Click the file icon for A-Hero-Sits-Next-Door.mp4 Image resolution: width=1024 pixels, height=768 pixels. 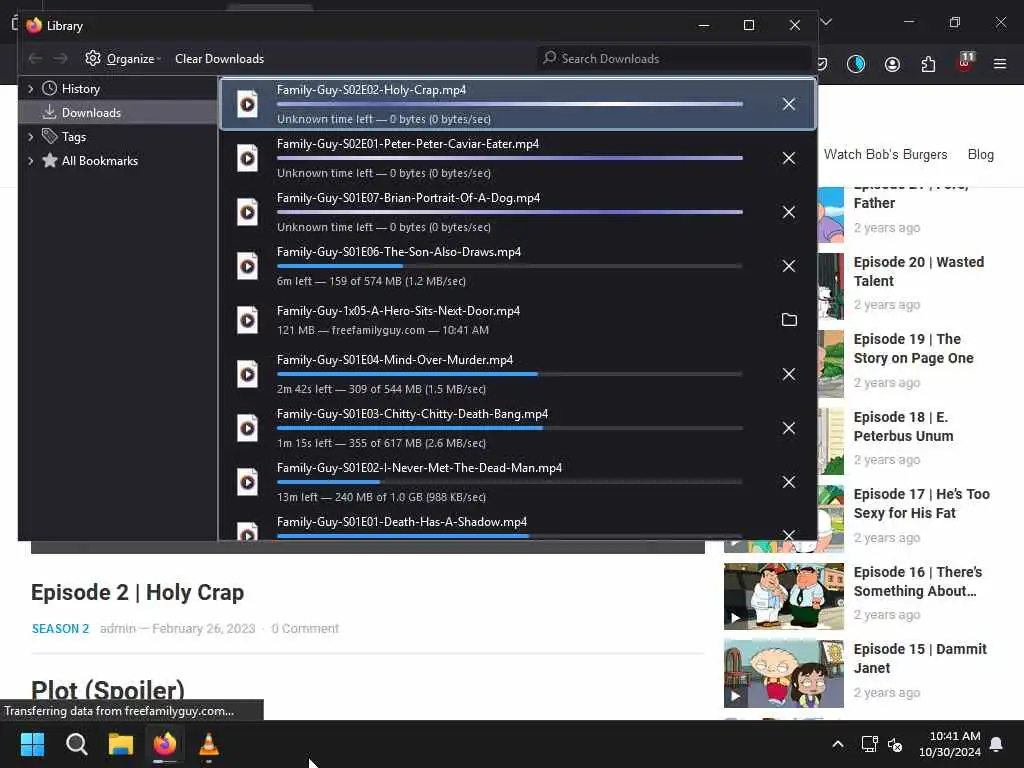248,320
